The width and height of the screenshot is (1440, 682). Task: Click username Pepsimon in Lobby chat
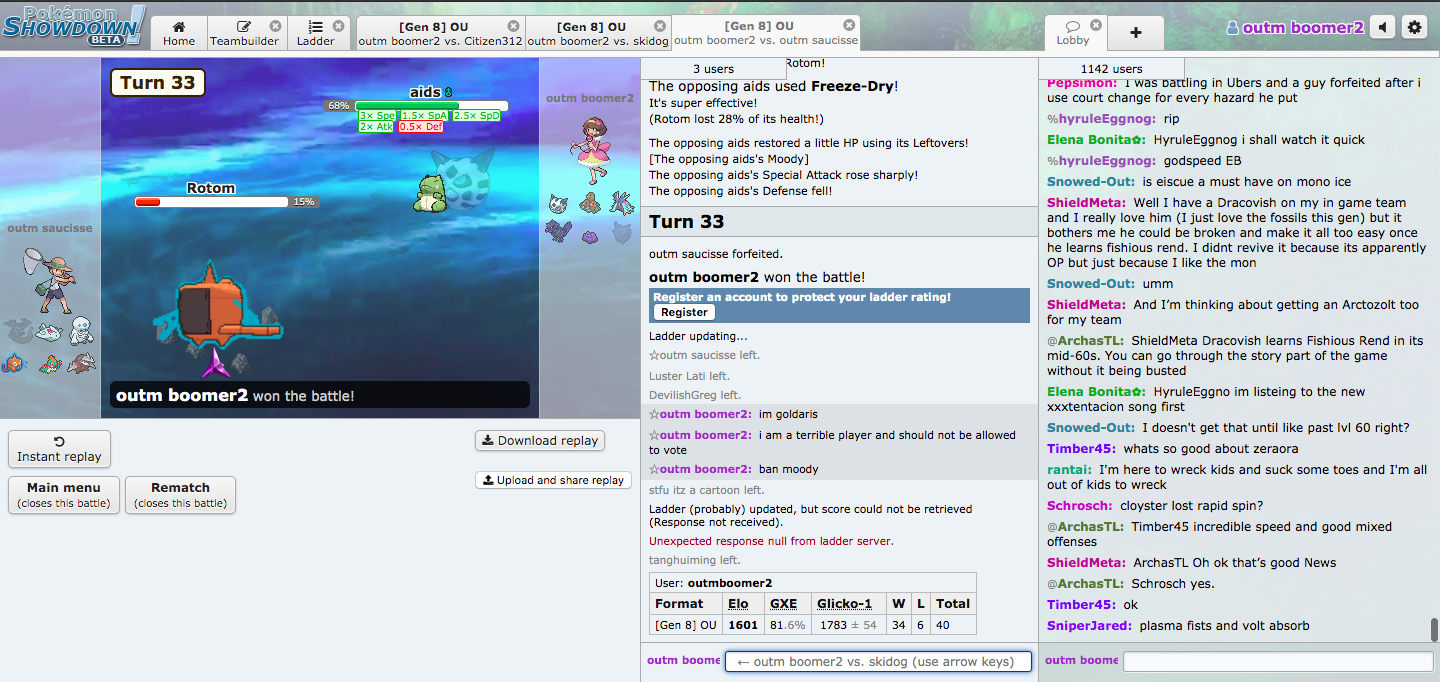pos(1082,83)
